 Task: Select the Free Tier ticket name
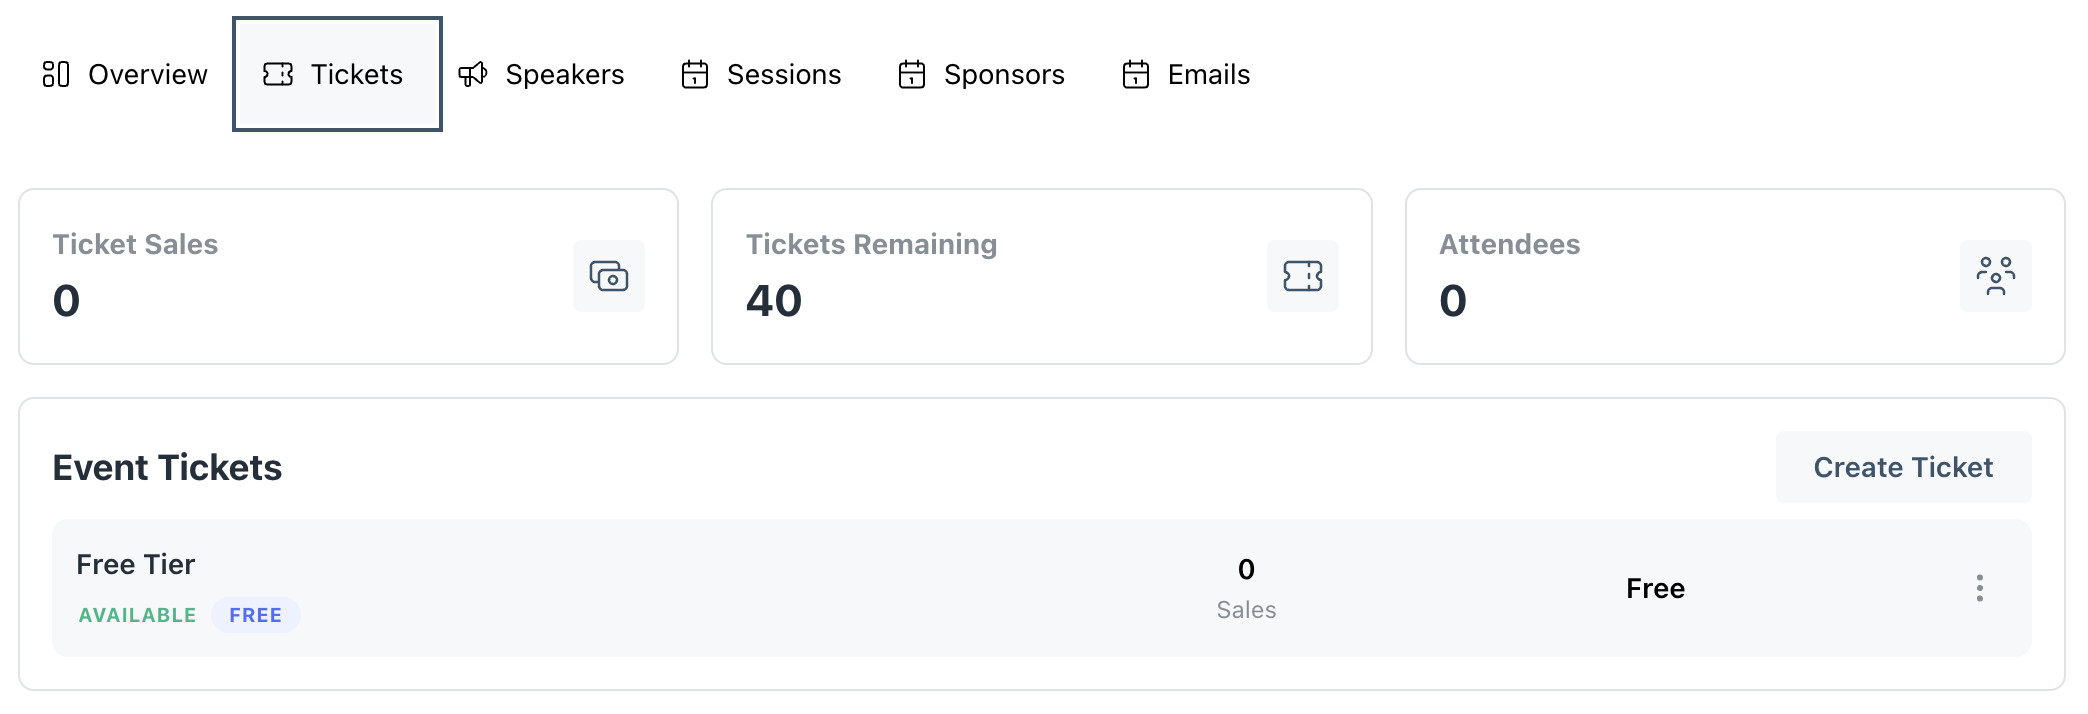click(136, 564)
